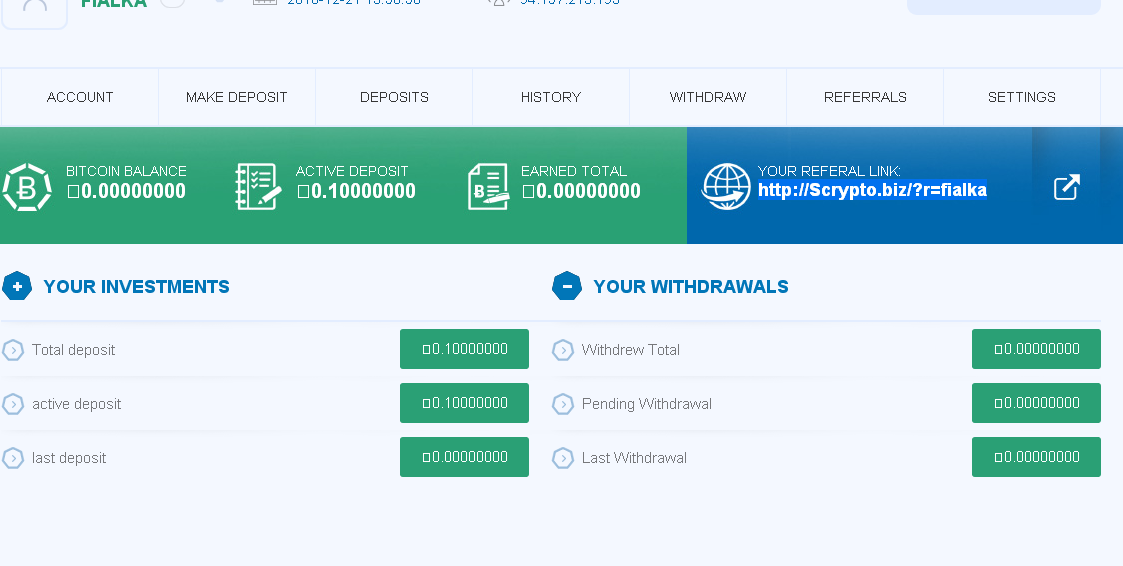View the REFERRALS tab

tap(865, 97)
